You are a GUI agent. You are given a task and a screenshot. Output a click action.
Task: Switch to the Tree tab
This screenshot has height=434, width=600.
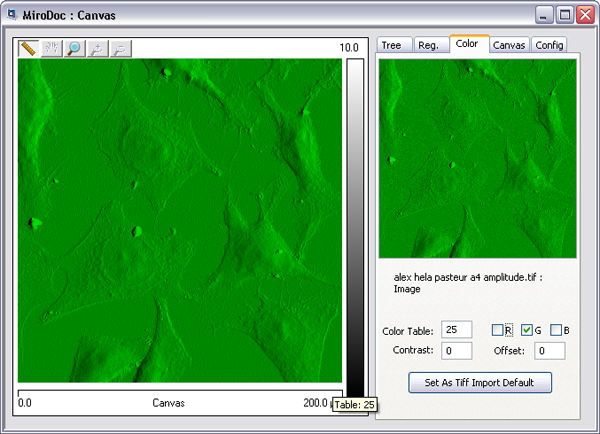392,45
